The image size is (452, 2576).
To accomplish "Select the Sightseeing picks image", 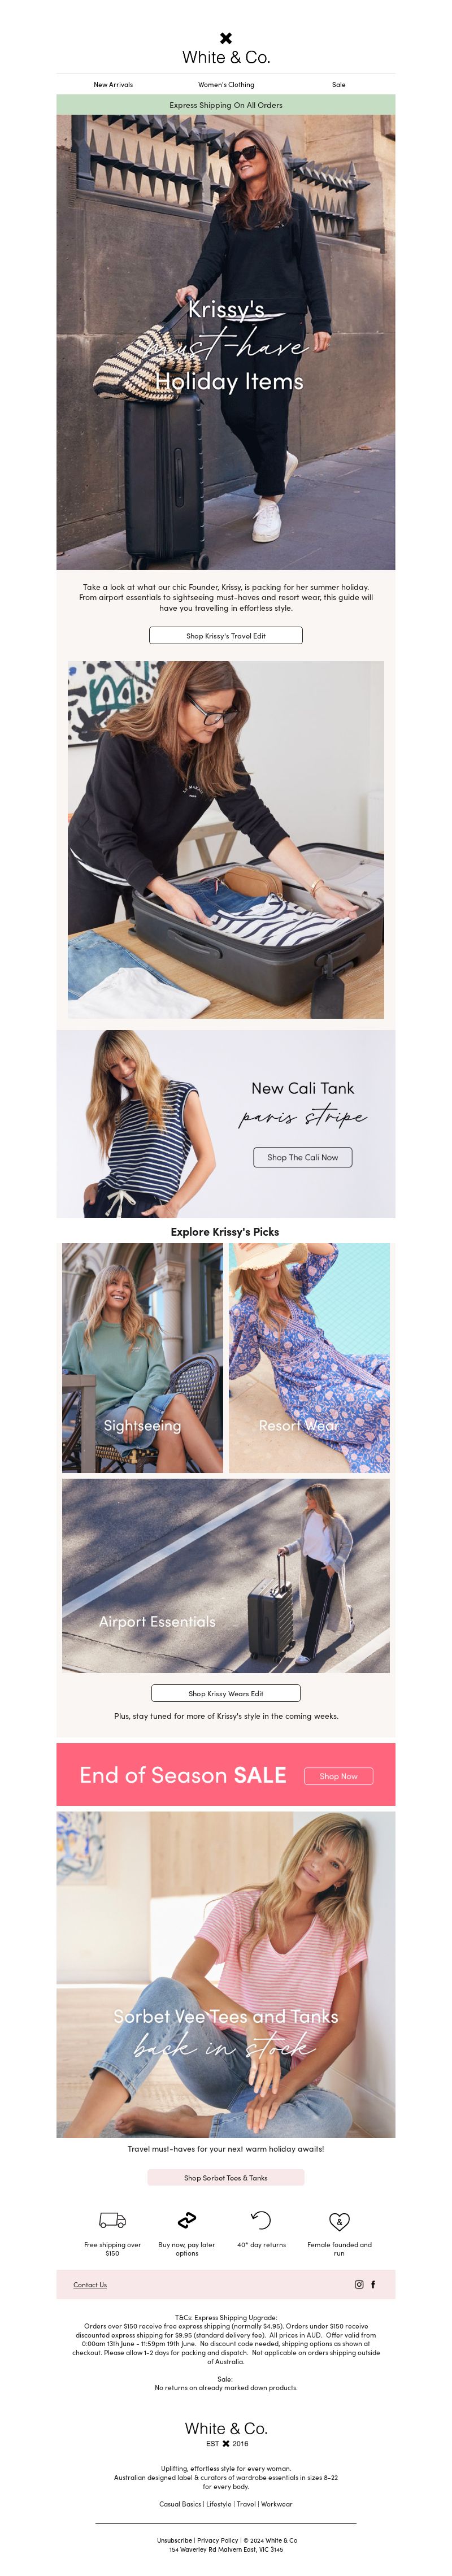I will pyautogui.click(x=142, y=1358).
